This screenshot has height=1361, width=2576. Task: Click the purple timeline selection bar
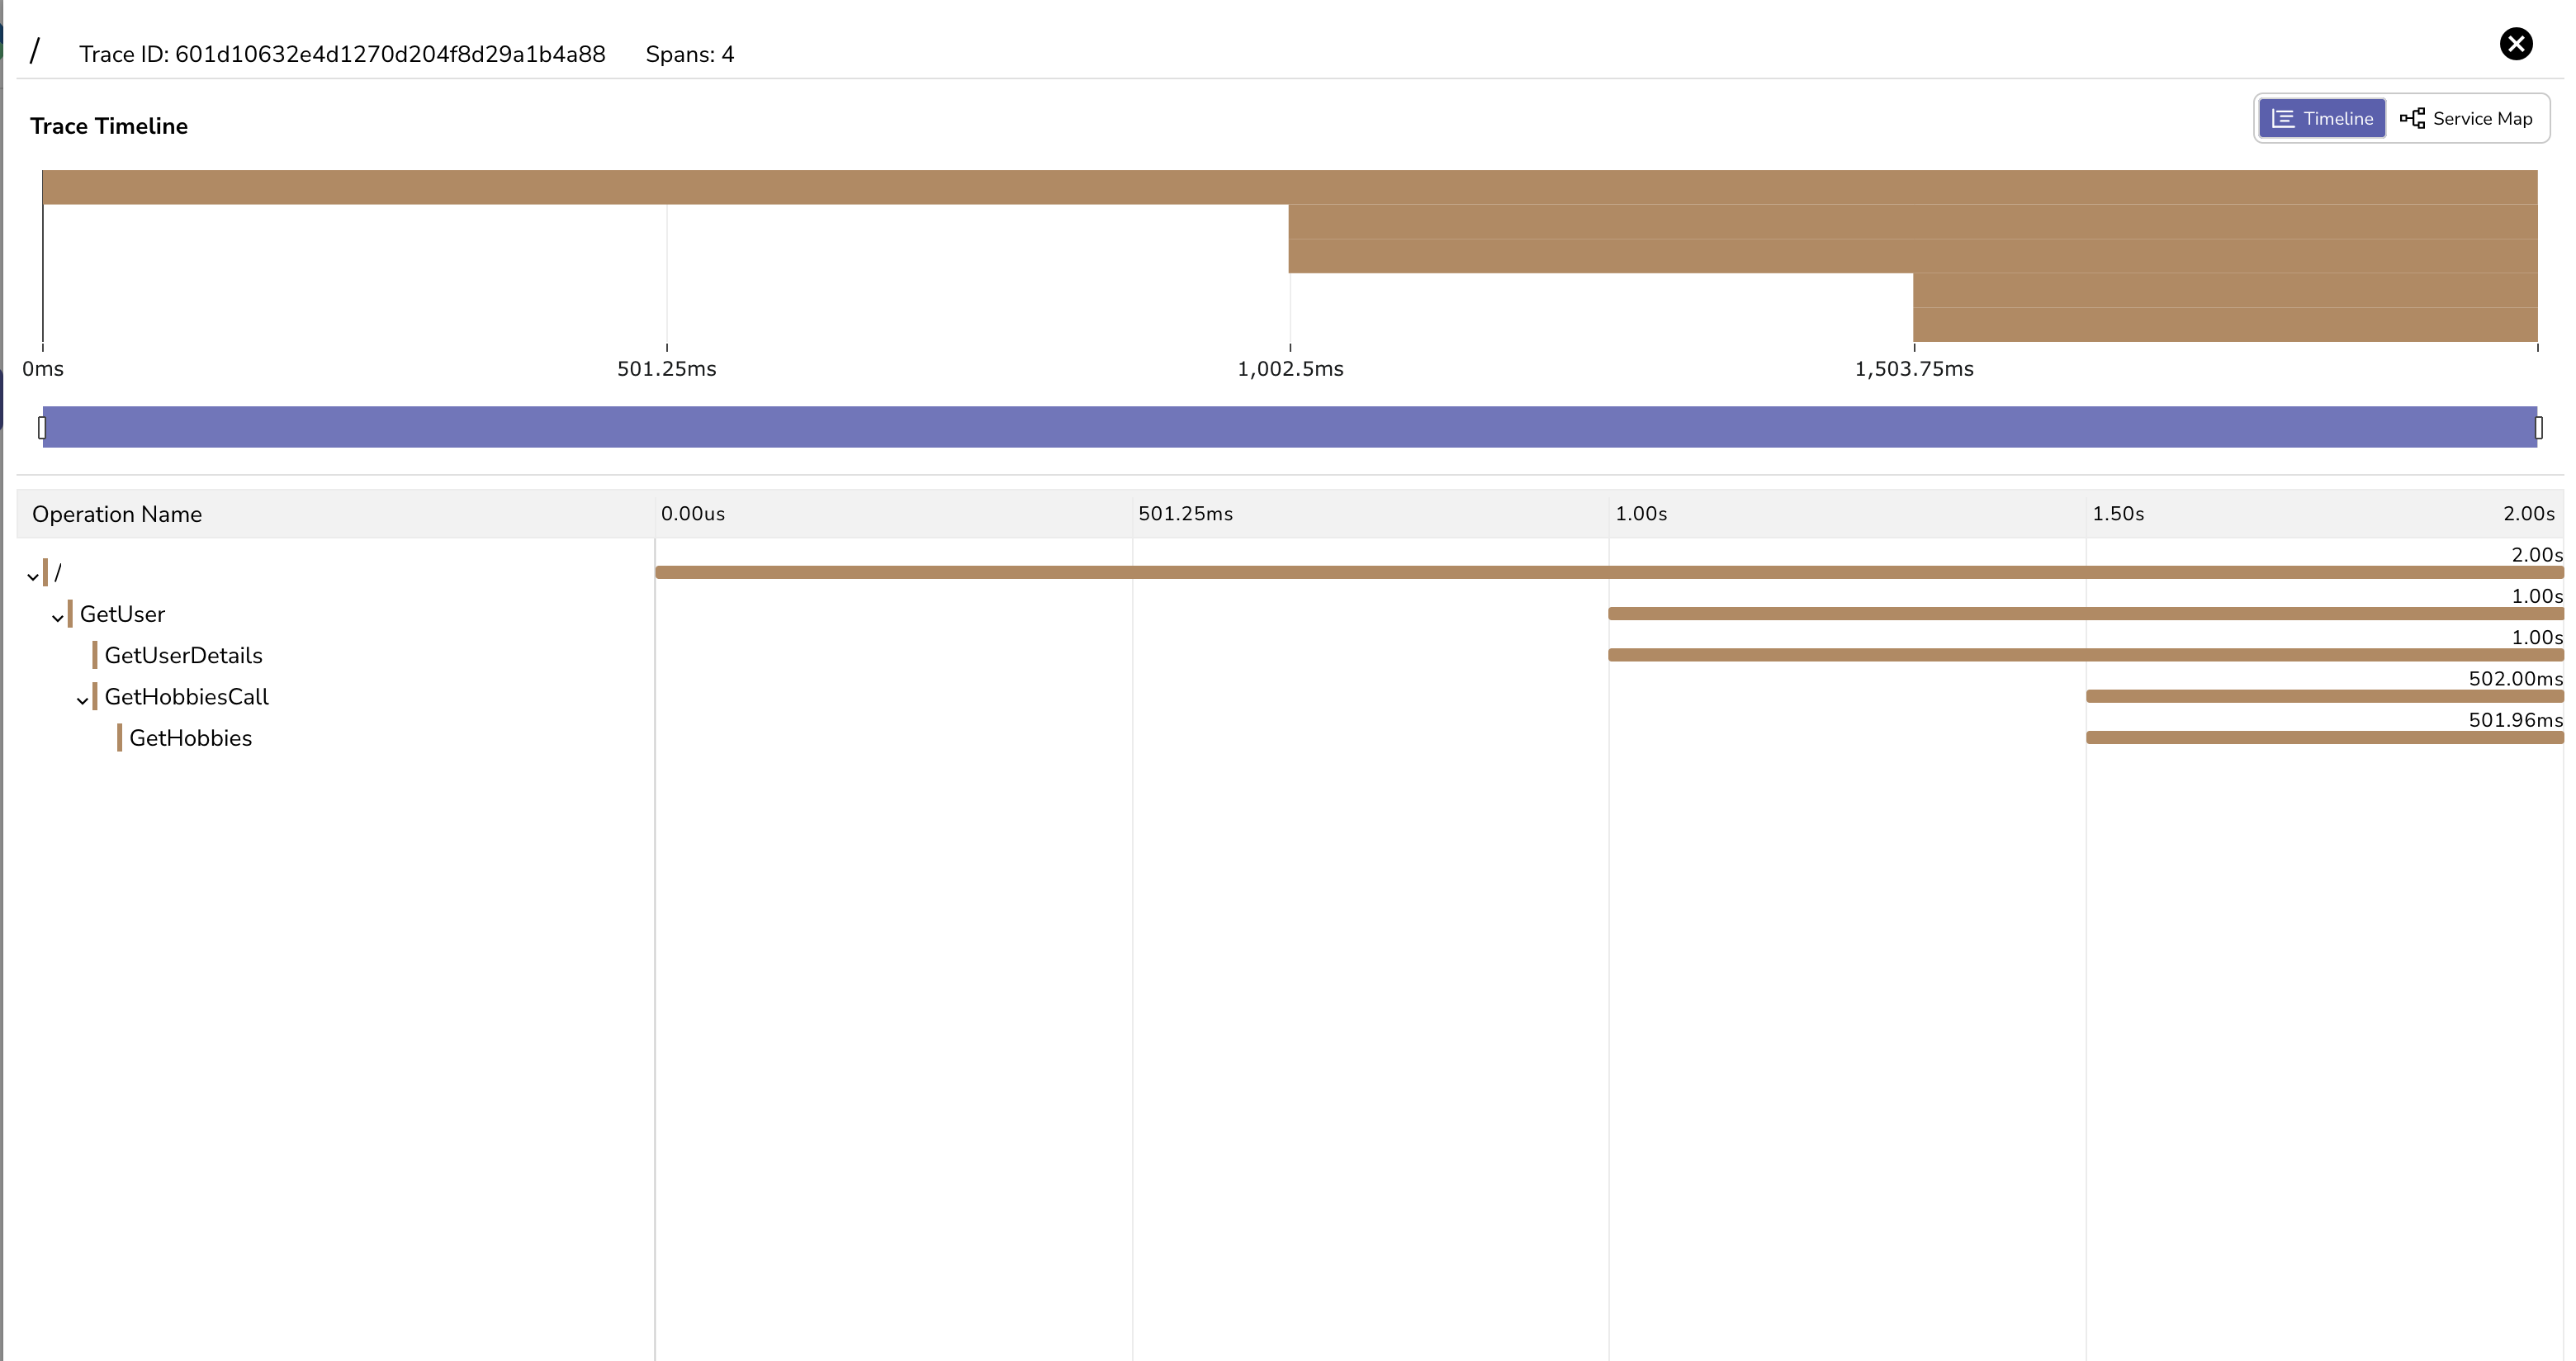click(1288, 426)
